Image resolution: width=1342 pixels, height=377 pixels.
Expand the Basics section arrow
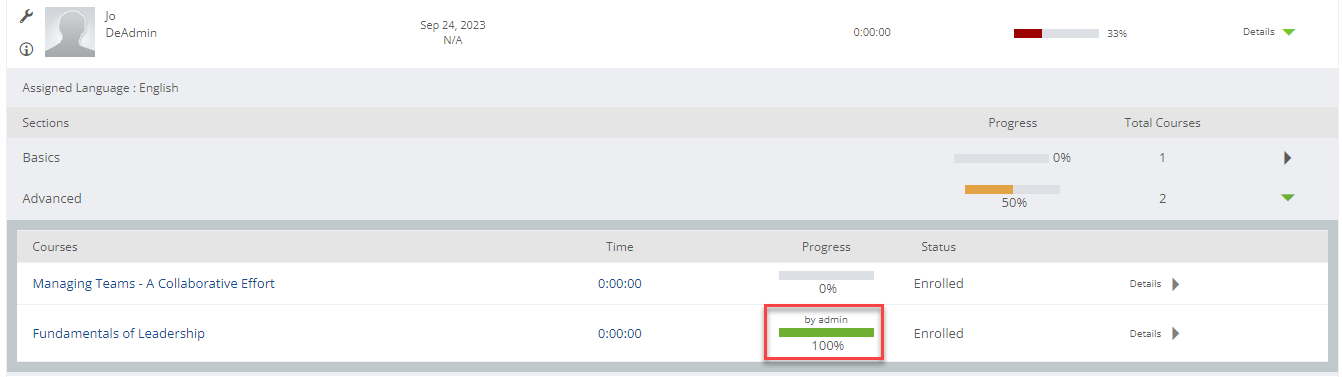point(1287,158)
